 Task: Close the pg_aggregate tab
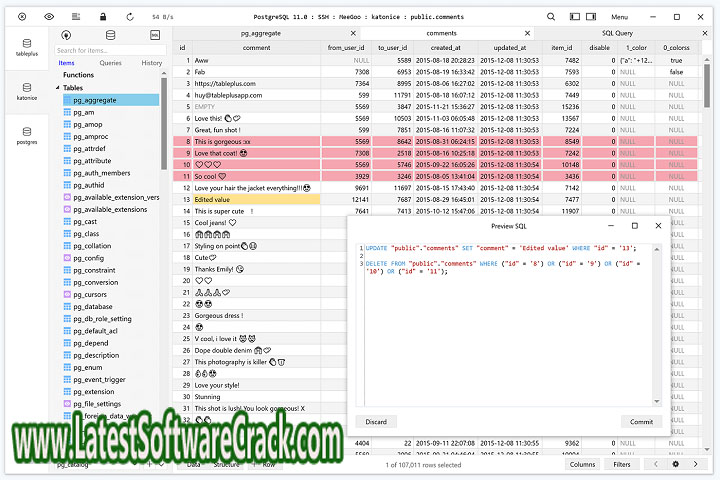[353, 33]
